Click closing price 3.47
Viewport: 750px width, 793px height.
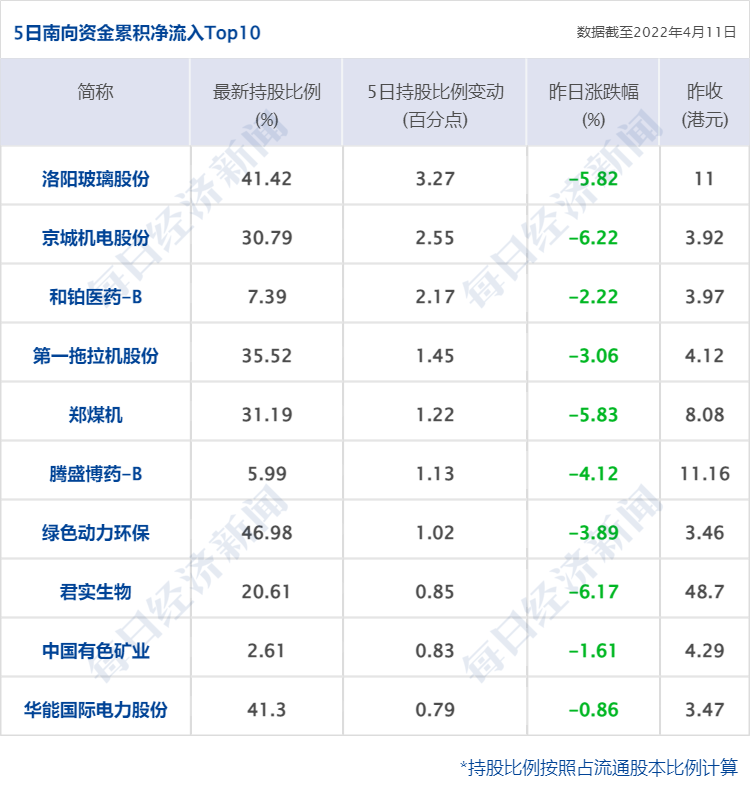(704, 710)
